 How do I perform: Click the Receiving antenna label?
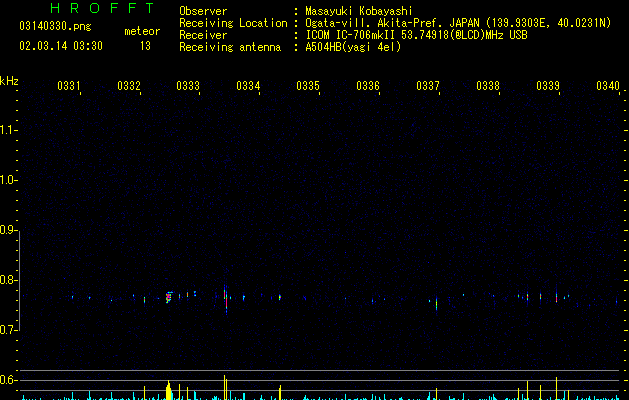coord(230,47)
